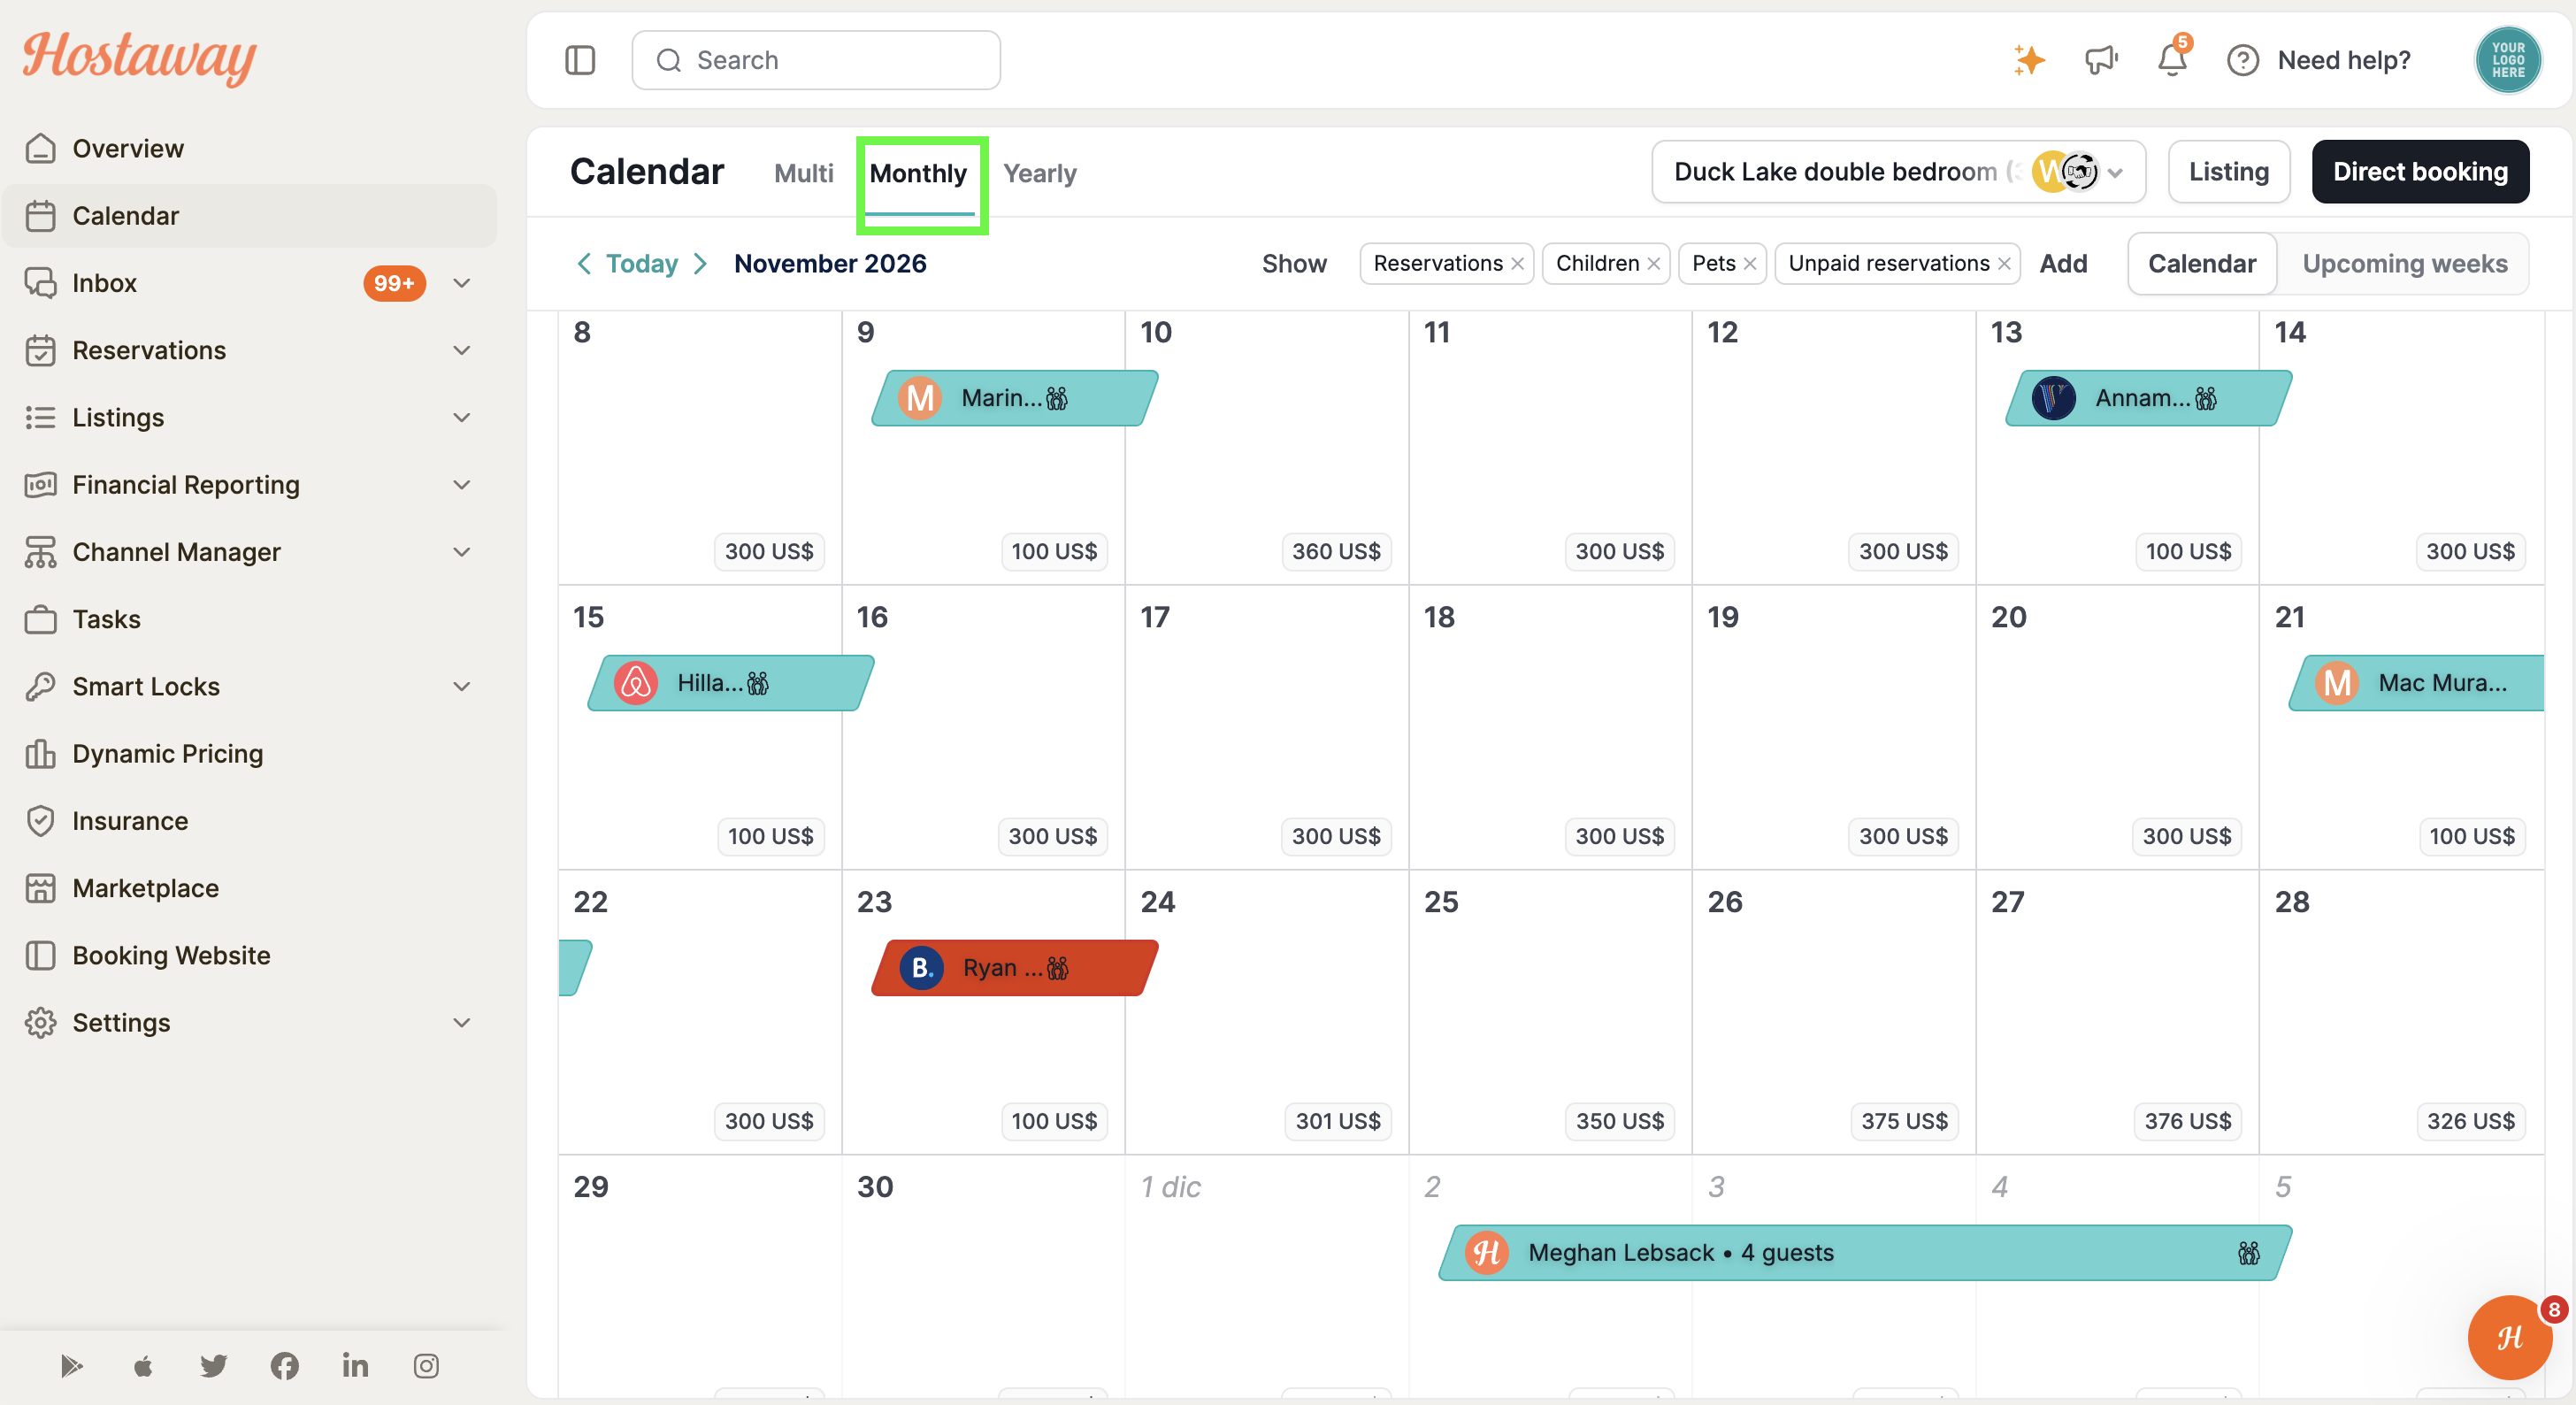Viewport: 2576px width, 1405px height.
Task: Open the AI sparkle assistant icon
Action: click(2029, 60)
